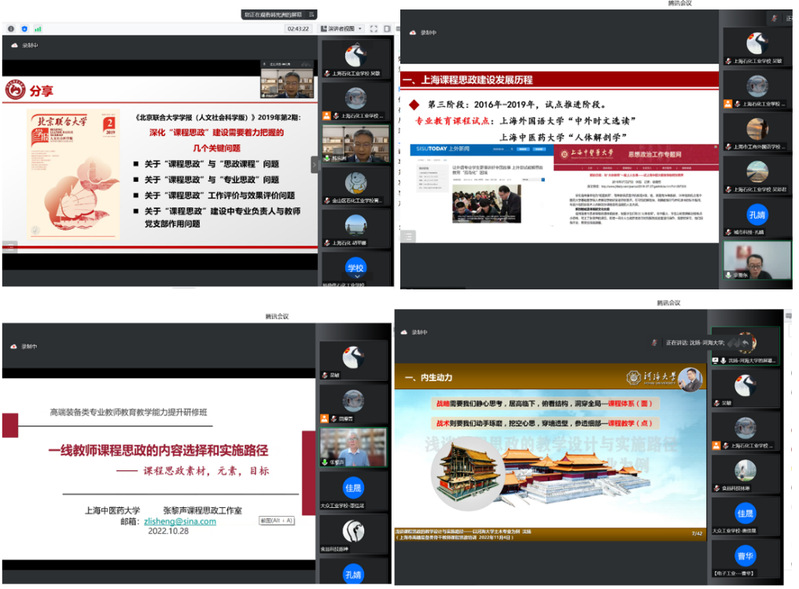Viewport: 799px width, 589px height.
Task: Click the blue security shield icon
Action: (24, 29)
